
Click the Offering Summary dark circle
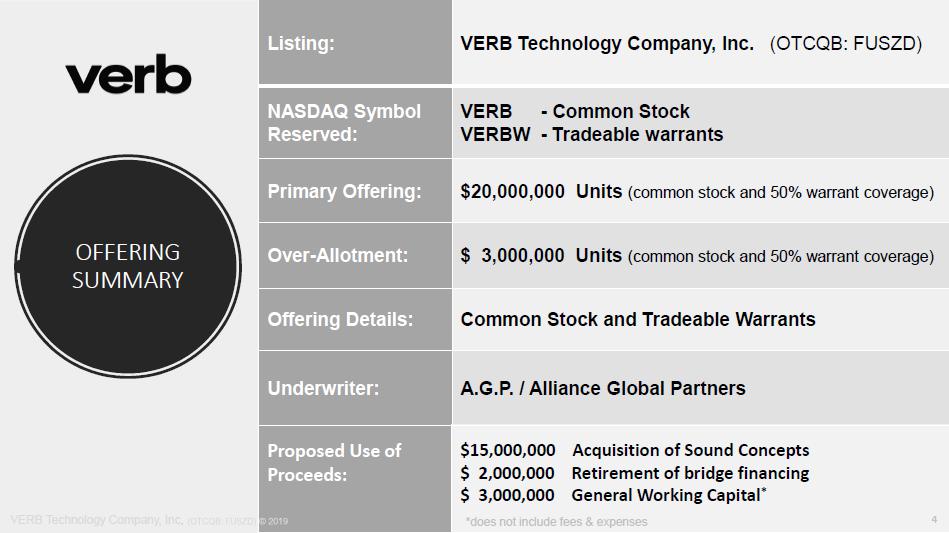coord(128,266)
